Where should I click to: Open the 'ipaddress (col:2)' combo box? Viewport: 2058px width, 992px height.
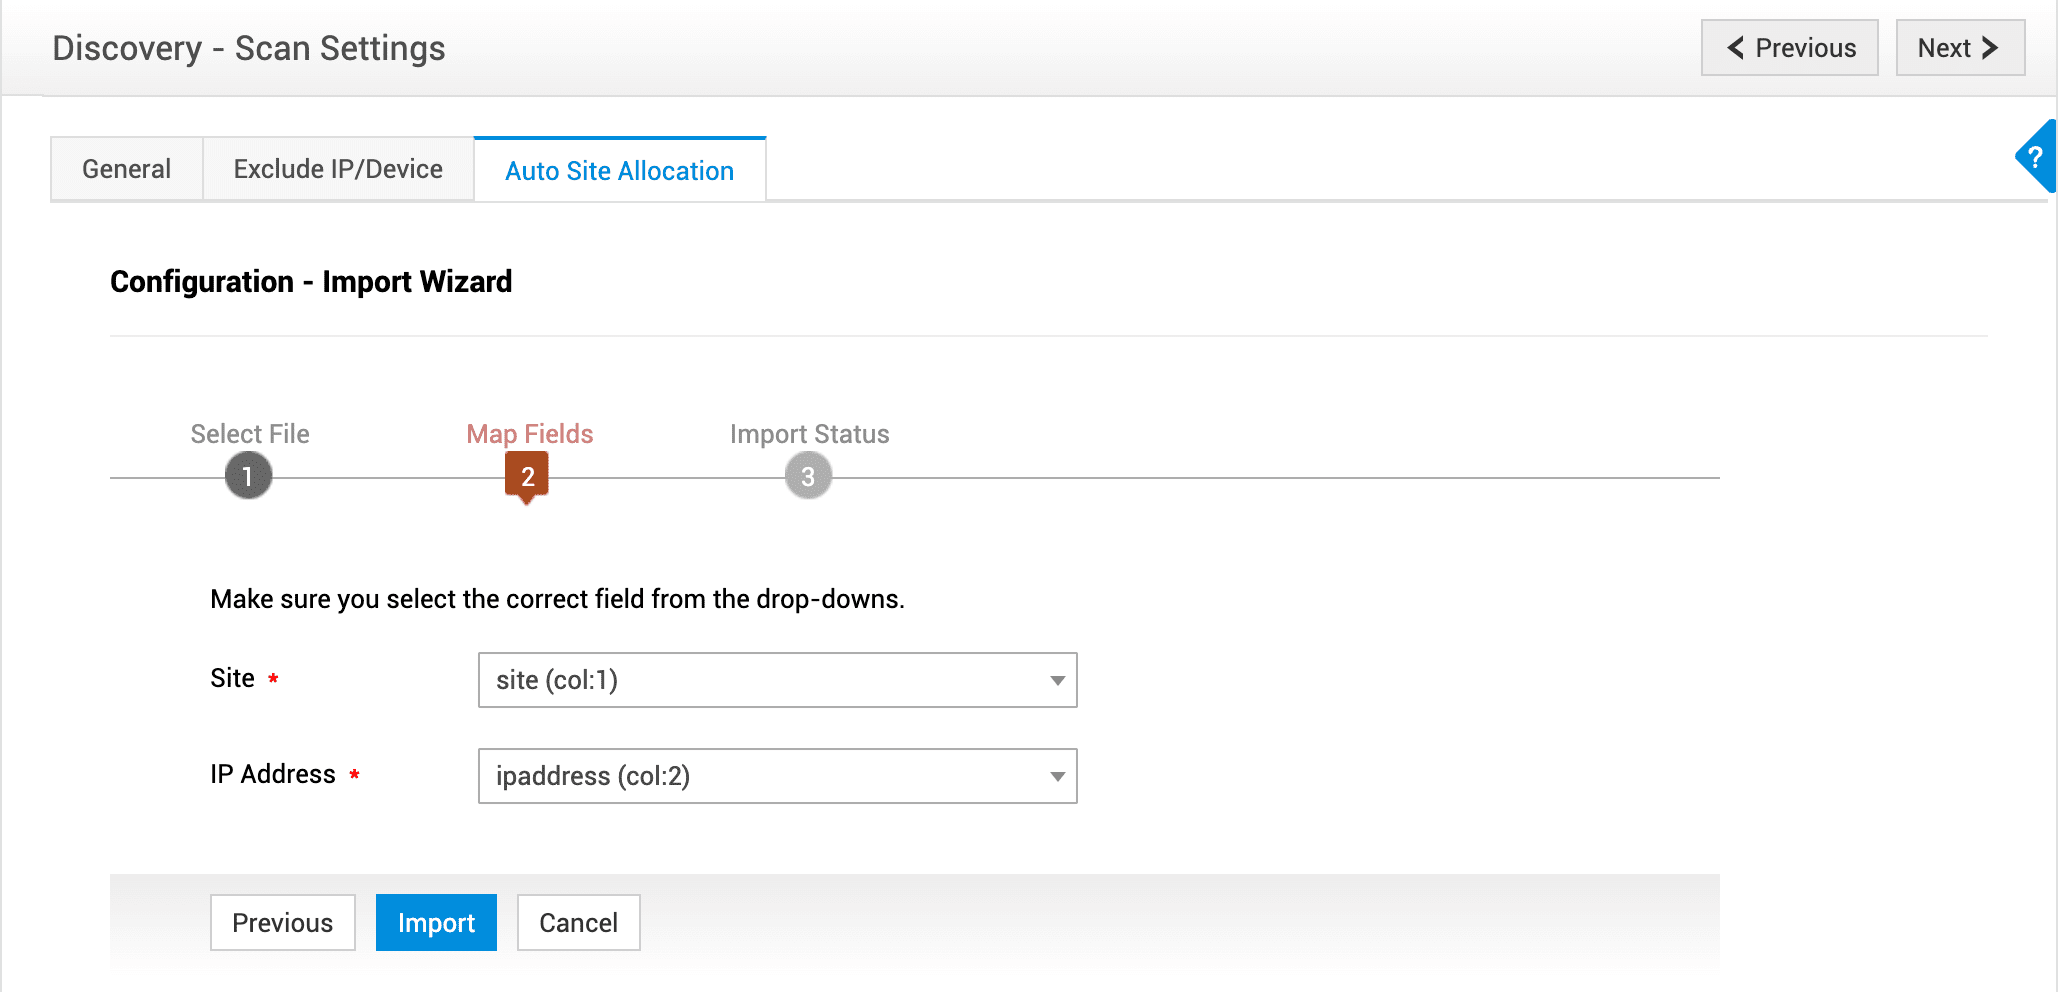point(760,776)
